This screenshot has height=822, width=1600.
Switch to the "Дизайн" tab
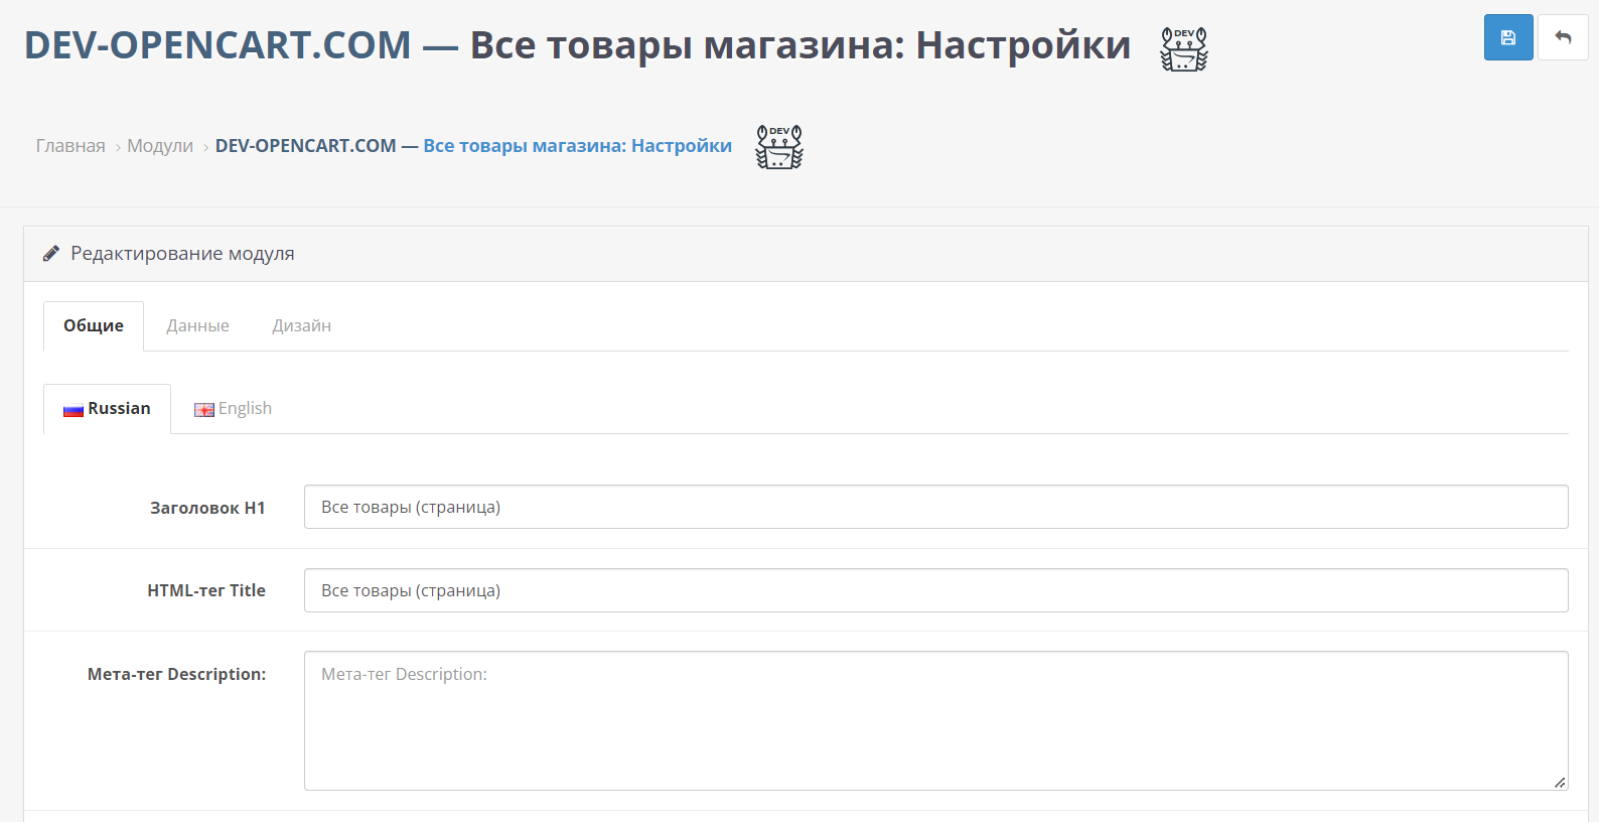click(x=302, y=326)
